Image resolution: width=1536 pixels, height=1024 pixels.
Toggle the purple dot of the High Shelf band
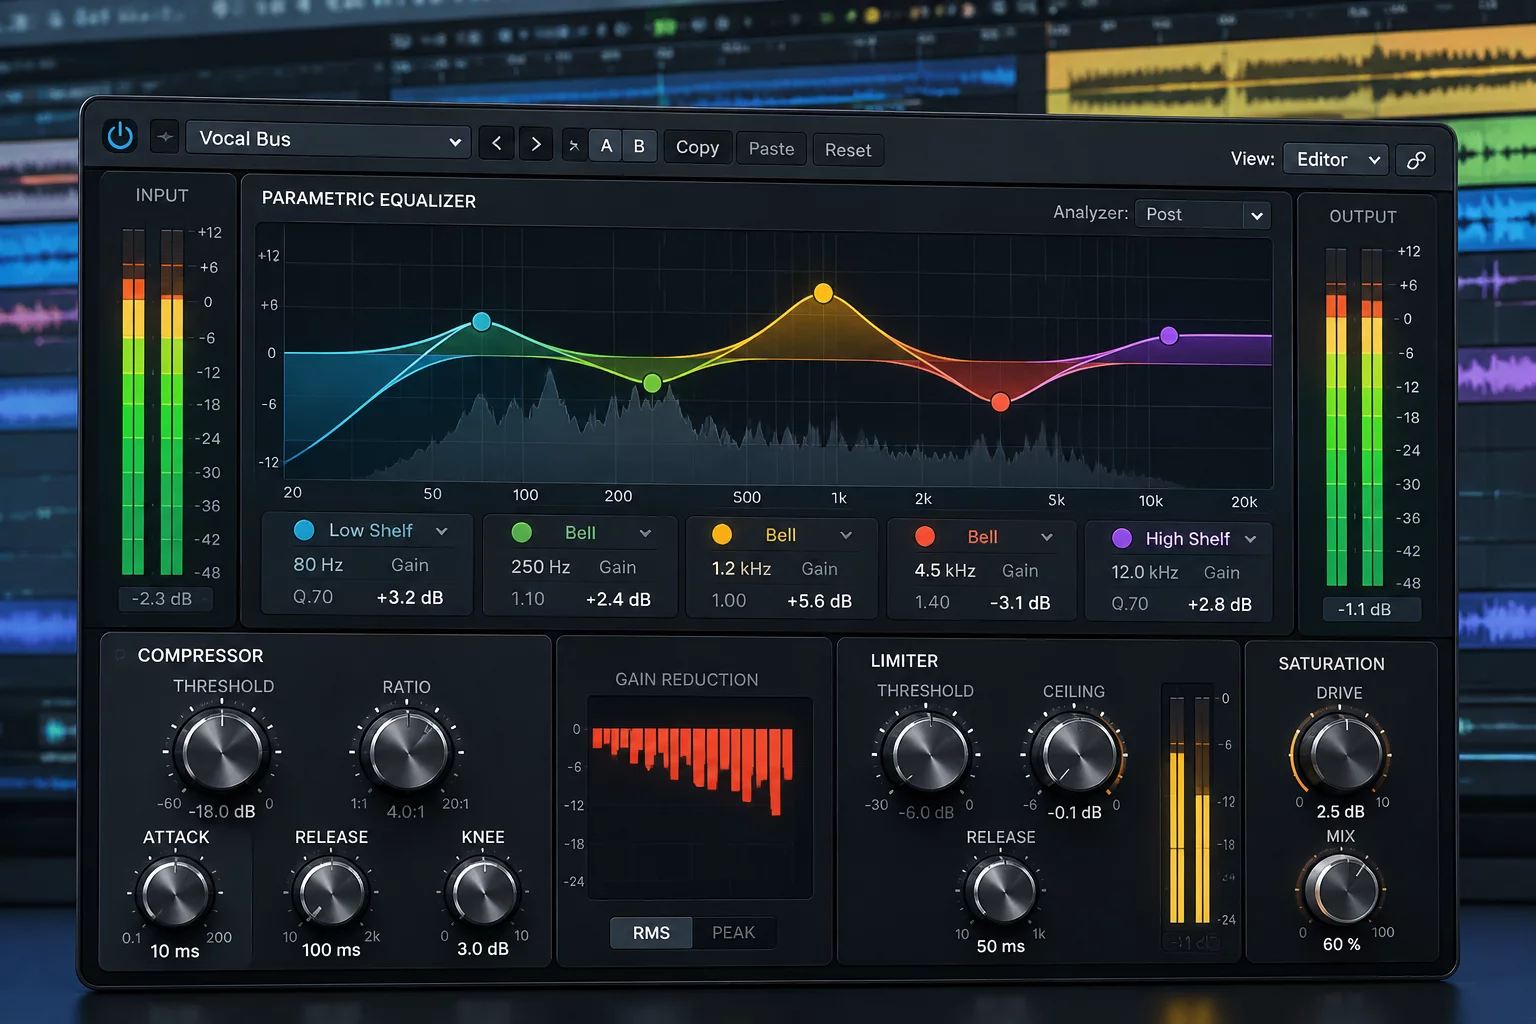click(1122, 538)
